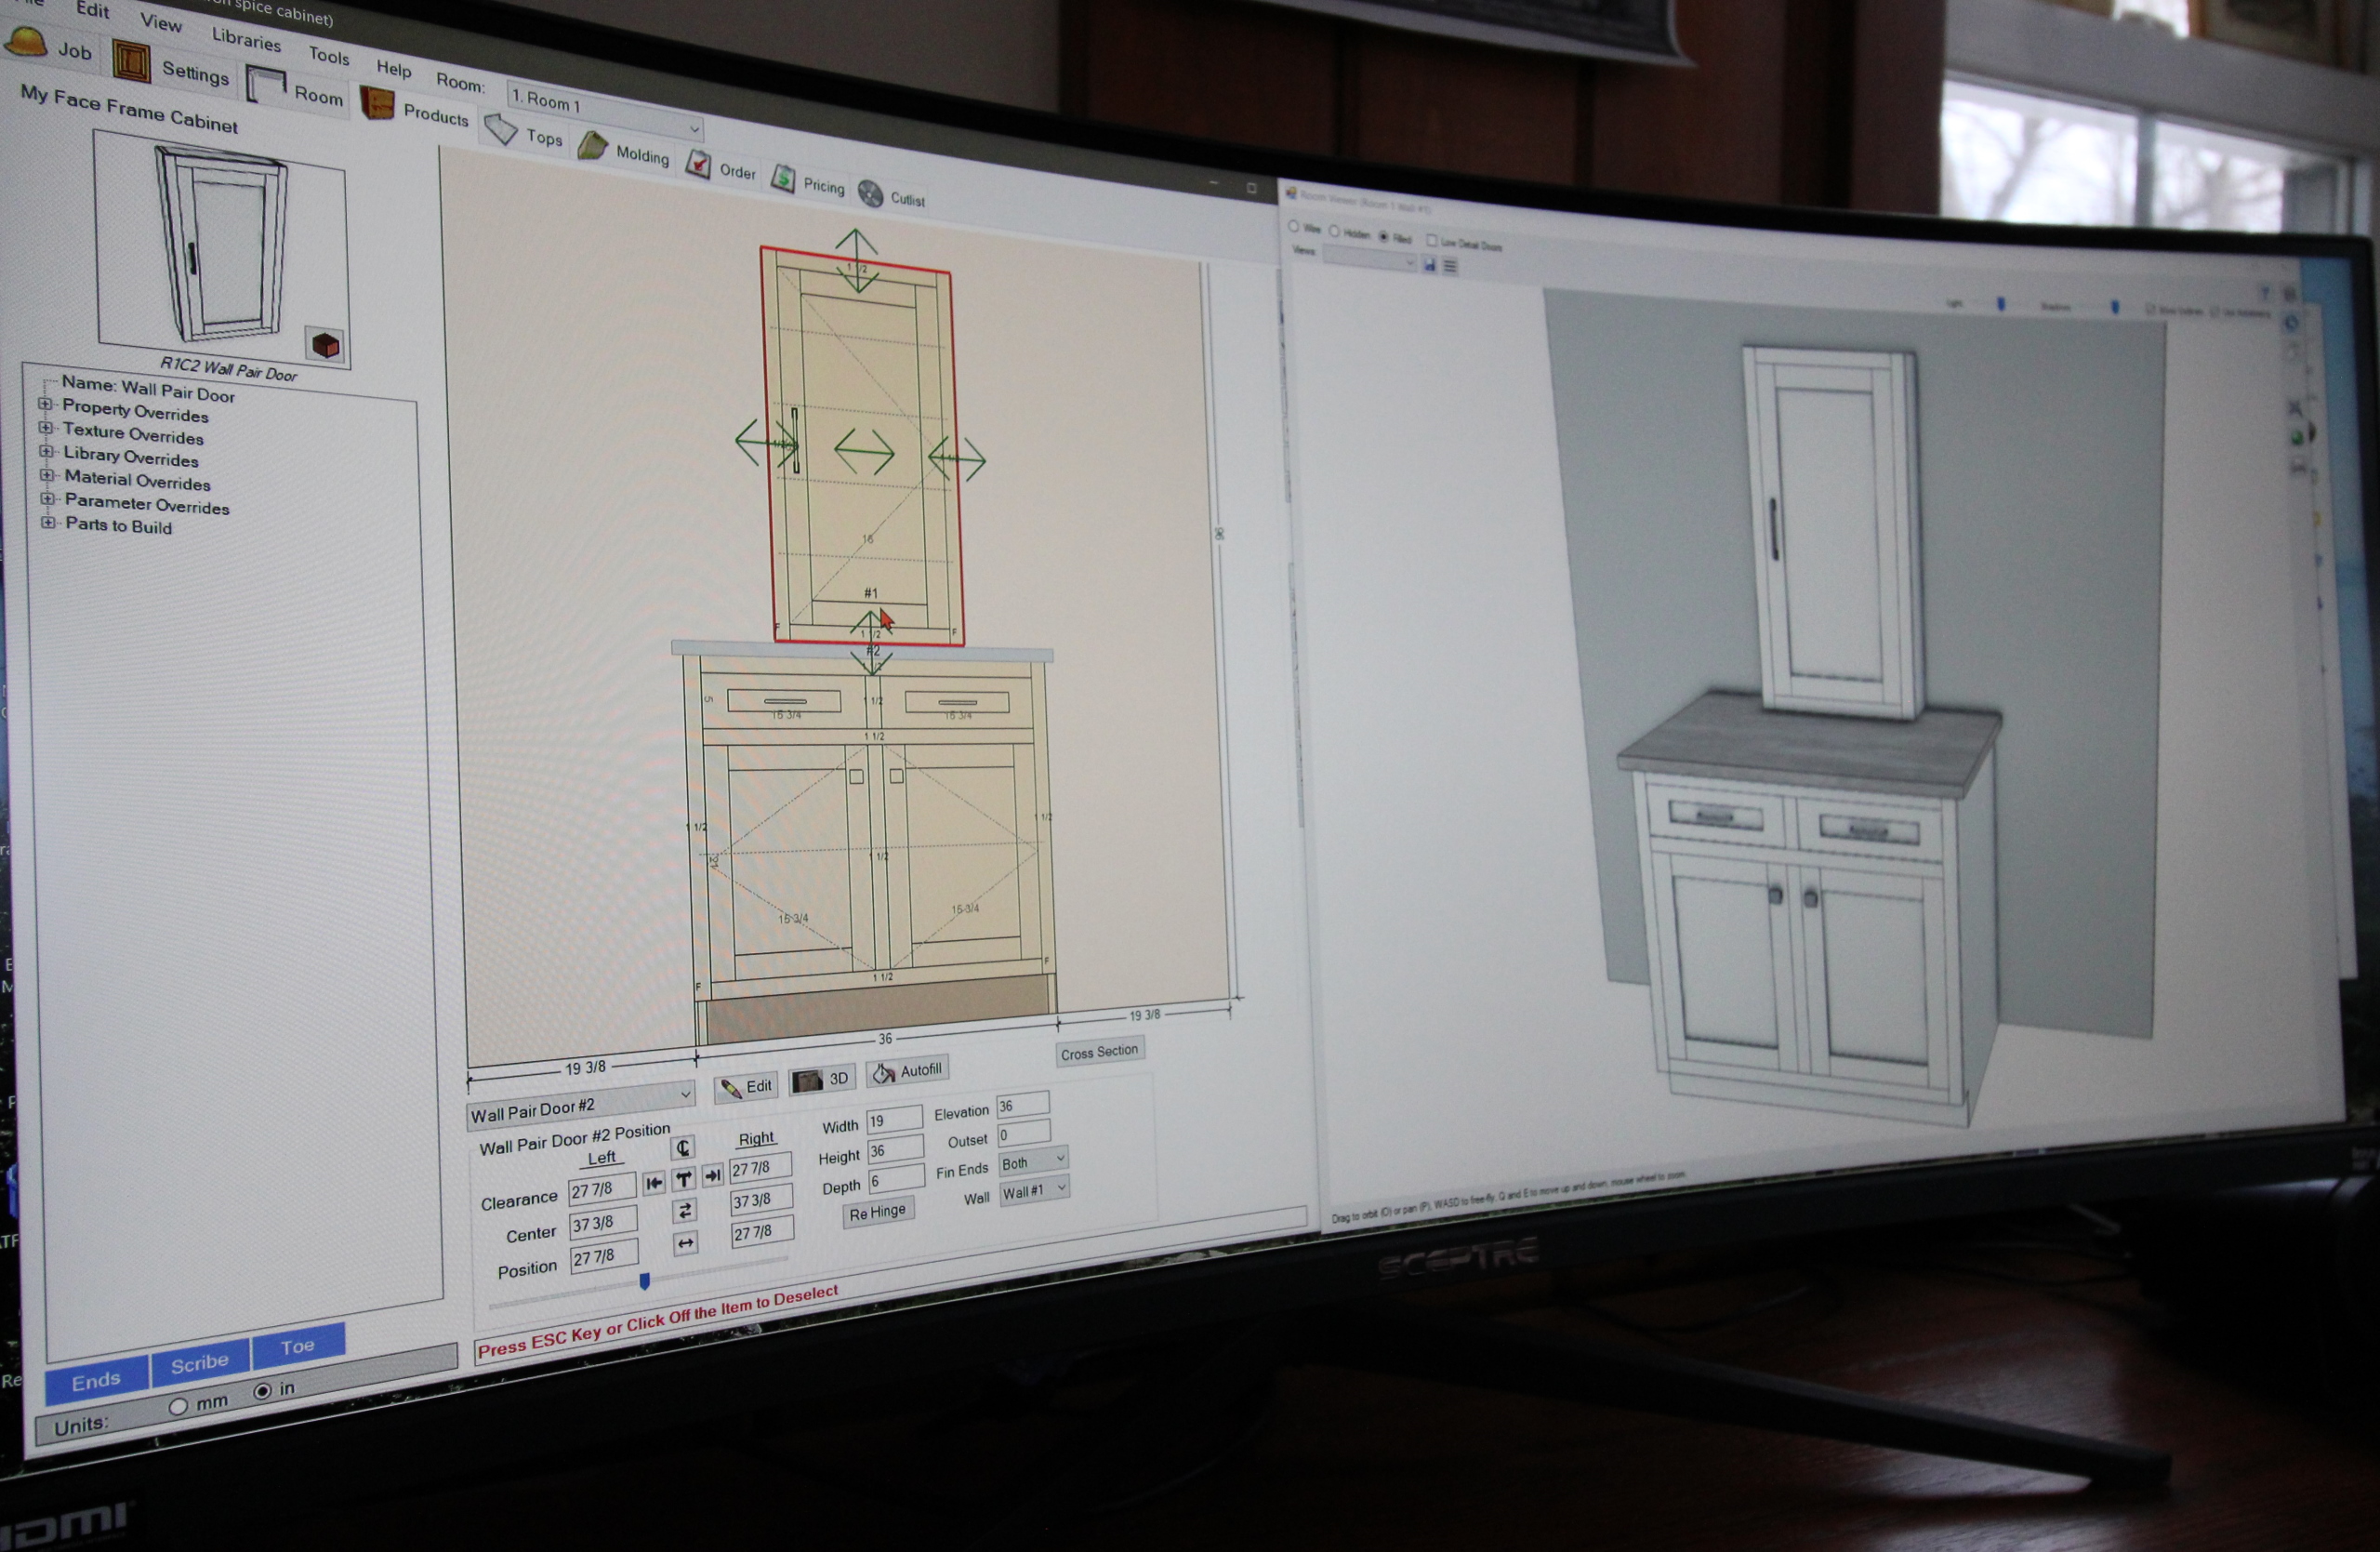This screenshot has height=1552, width=2380.
Task: Open the Libraries menu
Action: [x=246, y=40]
